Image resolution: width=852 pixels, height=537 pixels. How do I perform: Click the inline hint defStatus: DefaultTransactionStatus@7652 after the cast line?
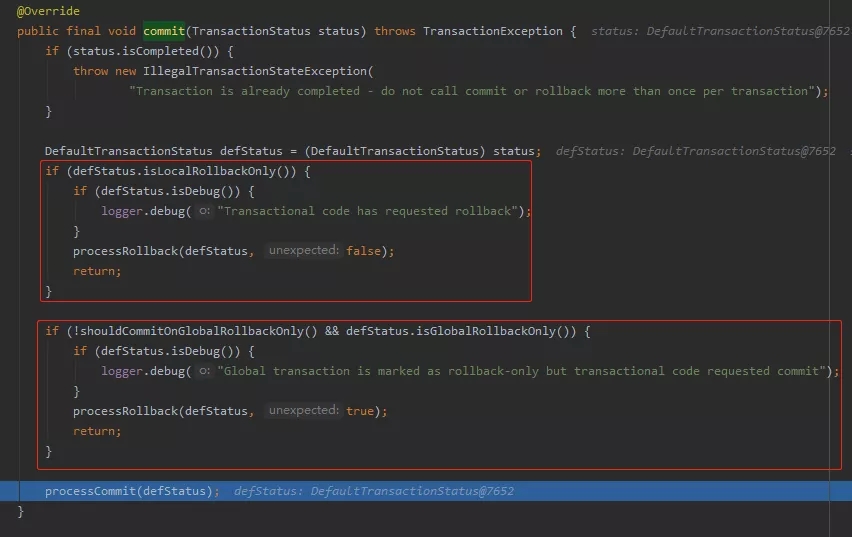[696, 151]
